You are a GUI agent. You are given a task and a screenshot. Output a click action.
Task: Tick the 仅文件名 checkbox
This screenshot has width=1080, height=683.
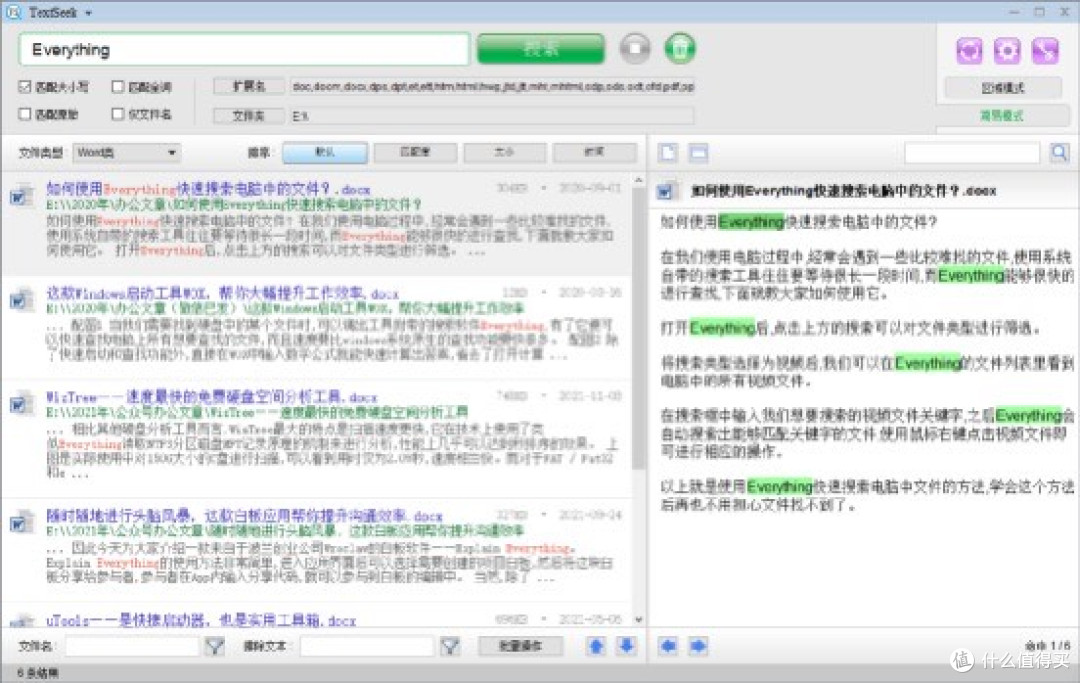[119, 114]
